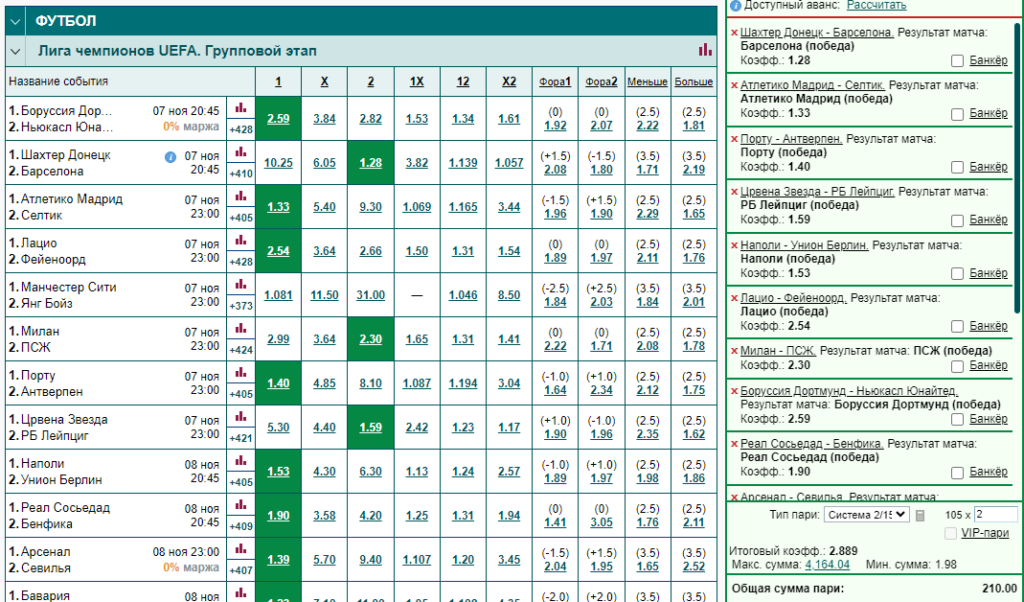This screenshot has width=1024, height=602.
Task: Open statistics icon for Наполи – Унион Берлин
Action: [x=241, y=461]
